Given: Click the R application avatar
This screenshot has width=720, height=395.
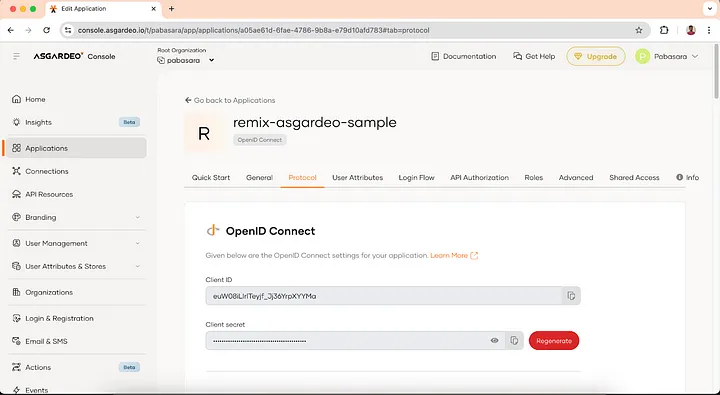Looking at the screenshot, I should (204, 133).
